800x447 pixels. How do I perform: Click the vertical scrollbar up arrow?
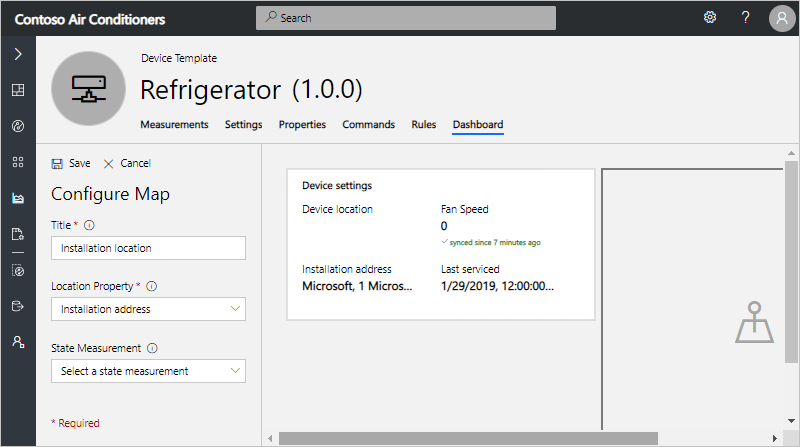pos(791,153)
